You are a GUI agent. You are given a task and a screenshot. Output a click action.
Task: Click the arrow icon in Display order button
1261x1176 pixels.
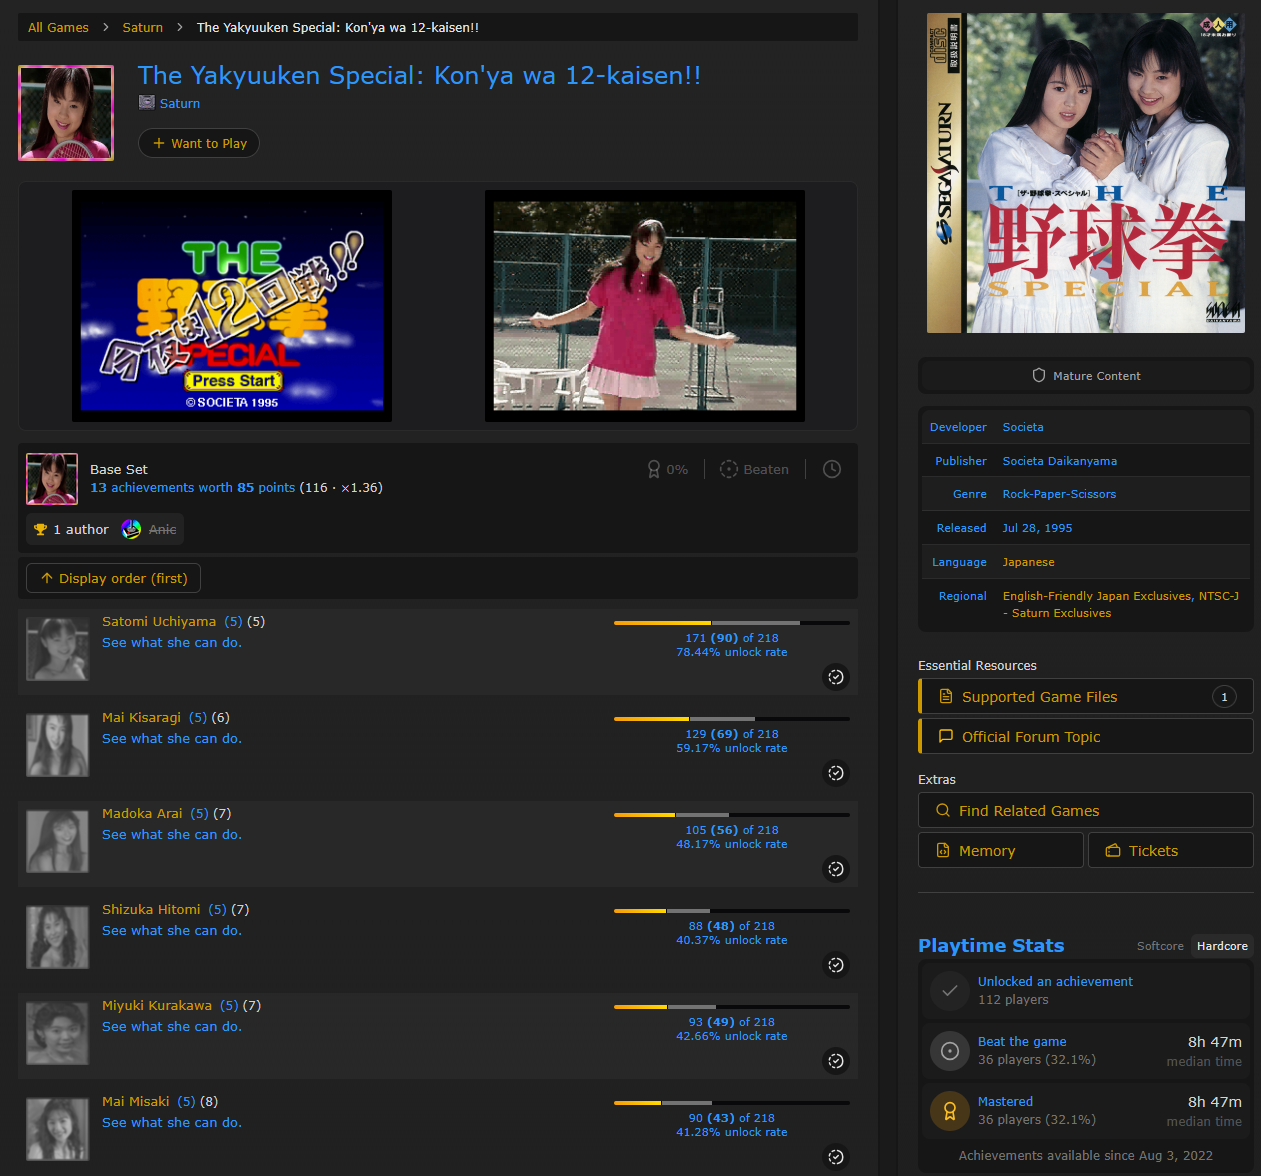47,578
